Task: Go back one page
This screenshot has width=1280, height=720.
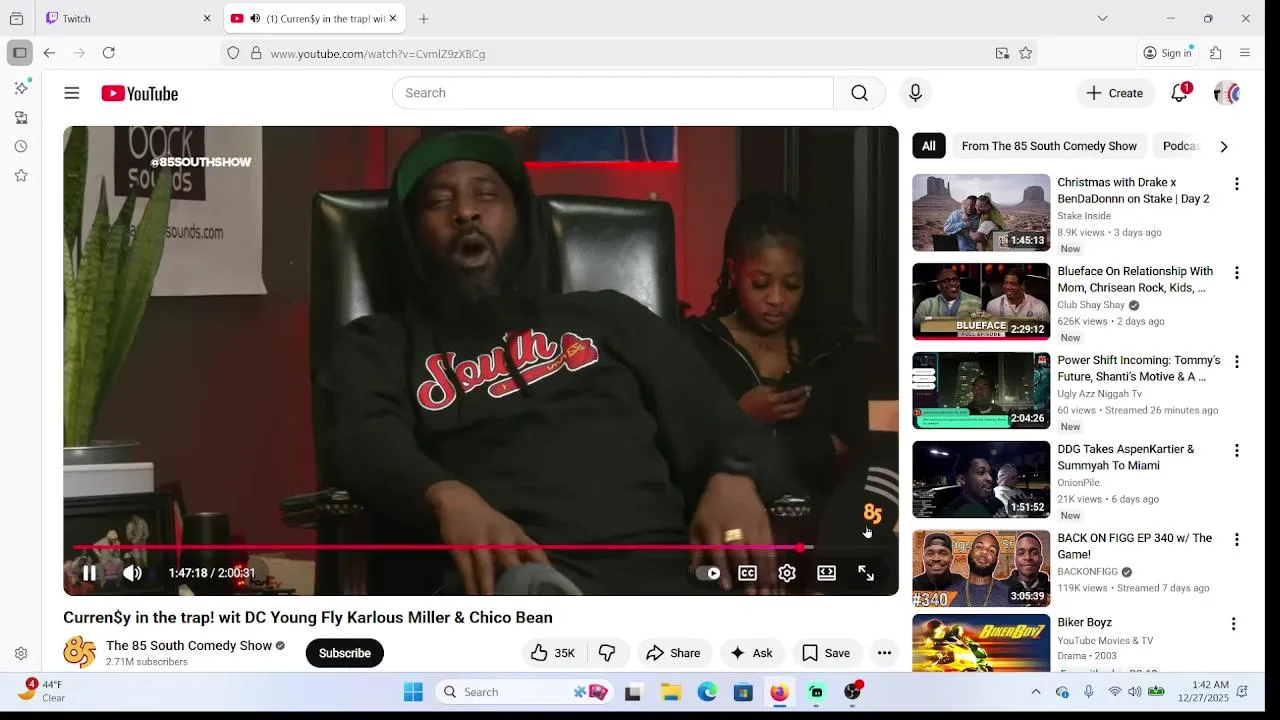Action: (49, 53)
